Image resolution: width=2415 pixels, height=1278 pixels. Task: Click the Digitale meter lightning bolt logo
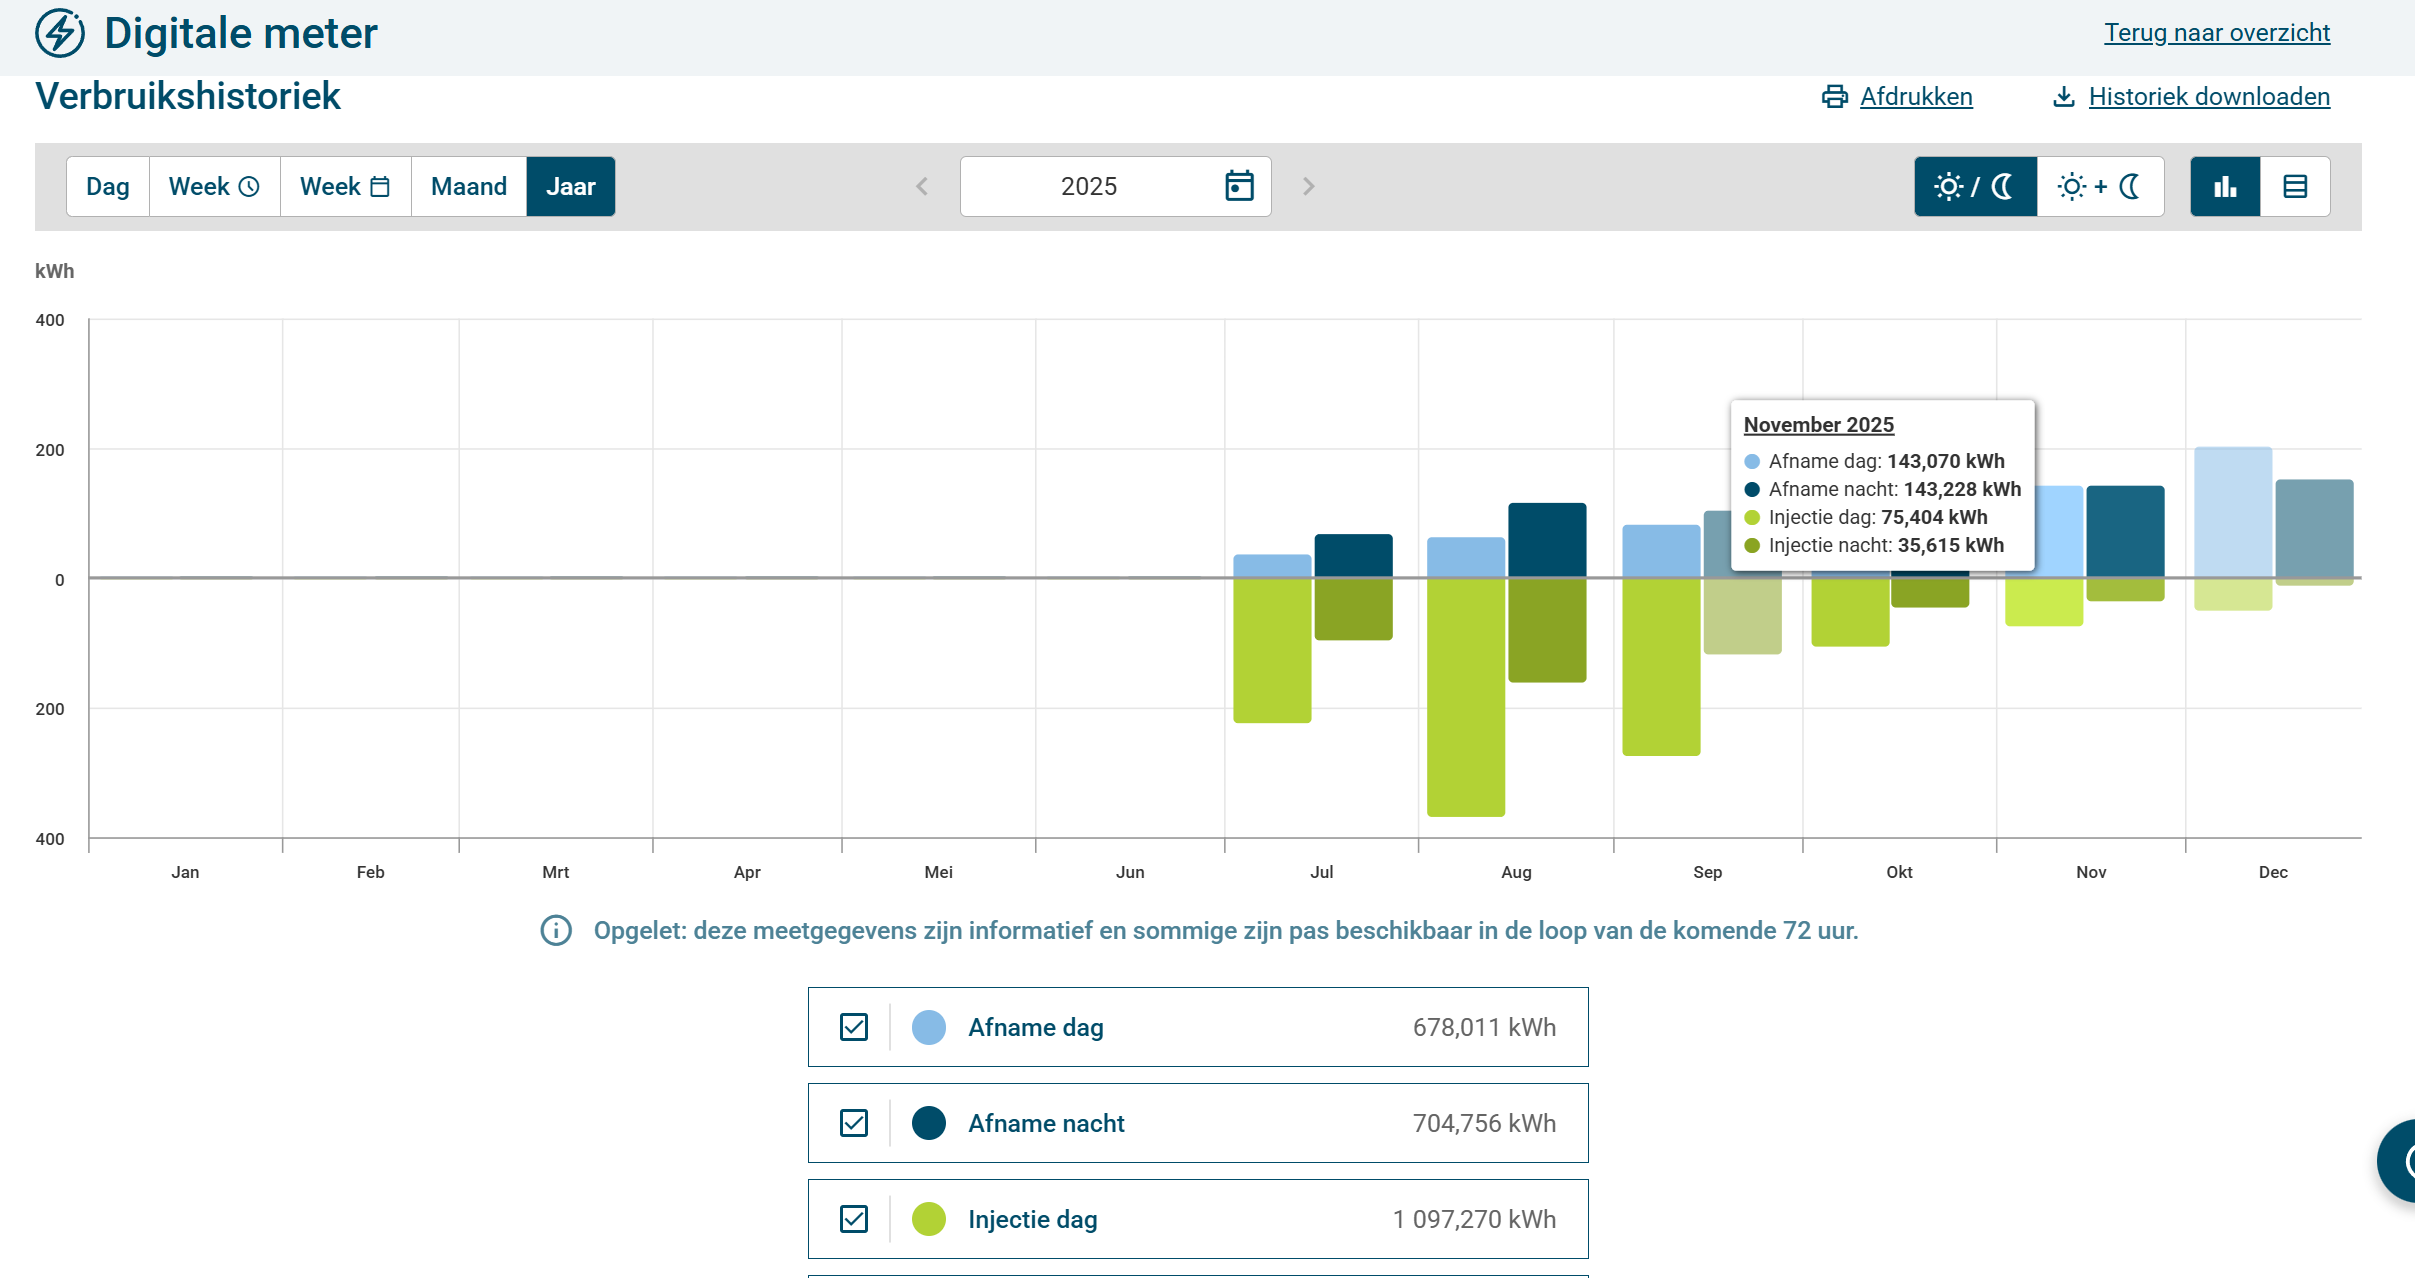point(60,33)
